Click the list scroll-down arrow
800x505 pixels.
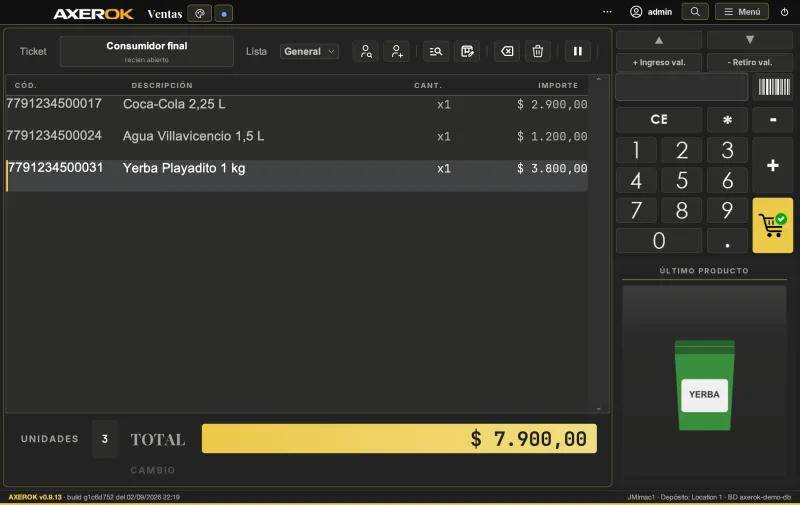pyautogui.click(x=598, y=409)
